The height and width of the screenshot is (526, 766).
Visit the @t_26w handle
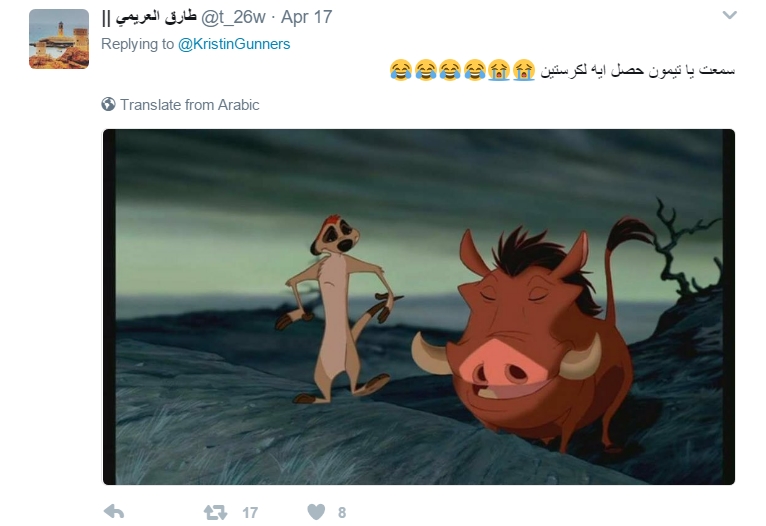[233, 17]
